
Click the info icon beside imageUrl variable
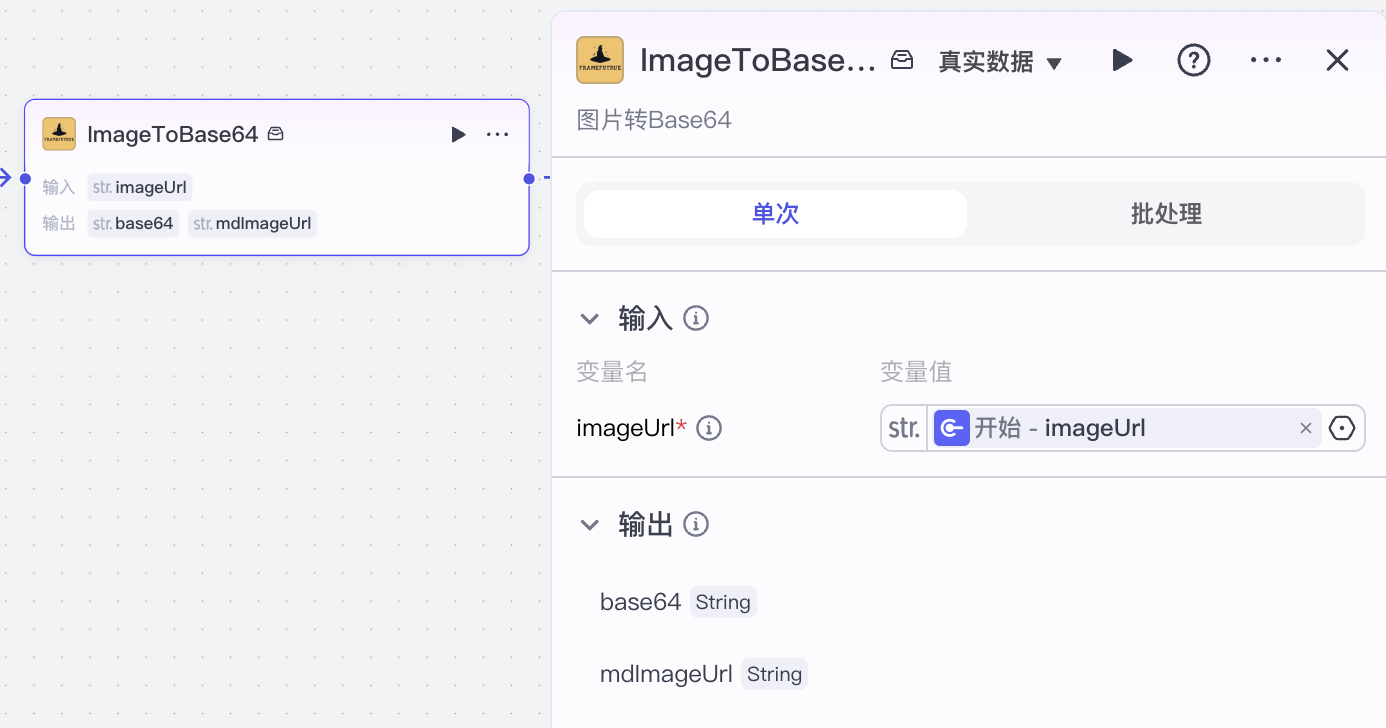[709, 427]
